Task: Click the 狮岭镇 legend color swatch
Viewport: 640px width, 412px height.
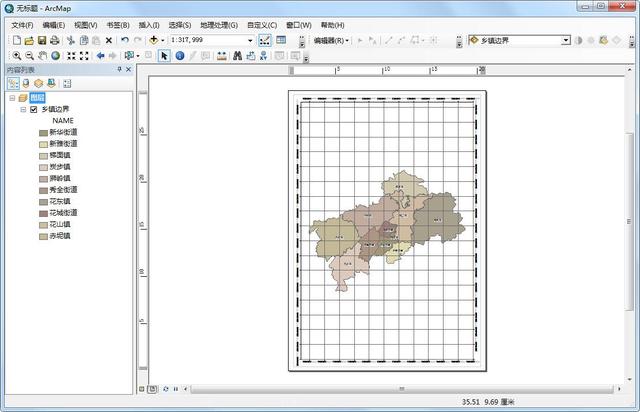Action: (x=44, y=179)
